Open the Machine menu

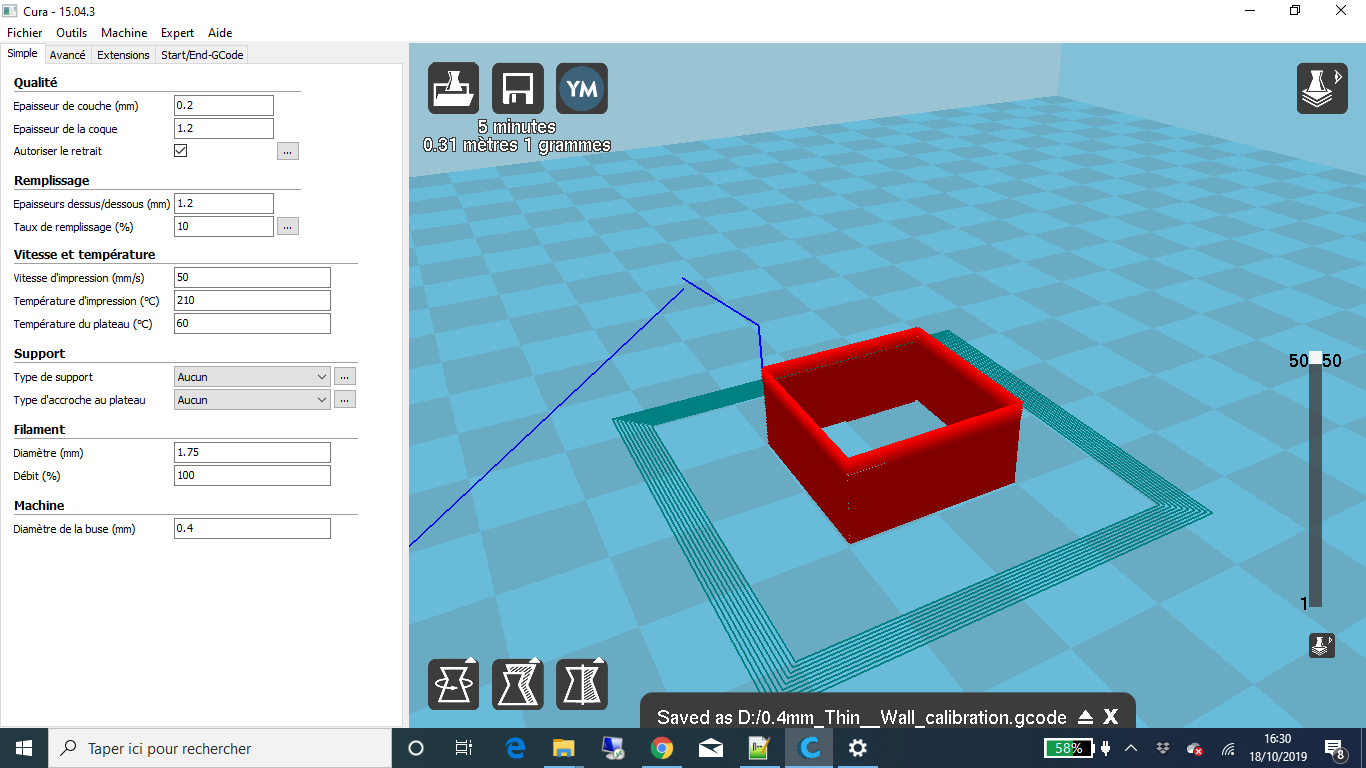124,33
